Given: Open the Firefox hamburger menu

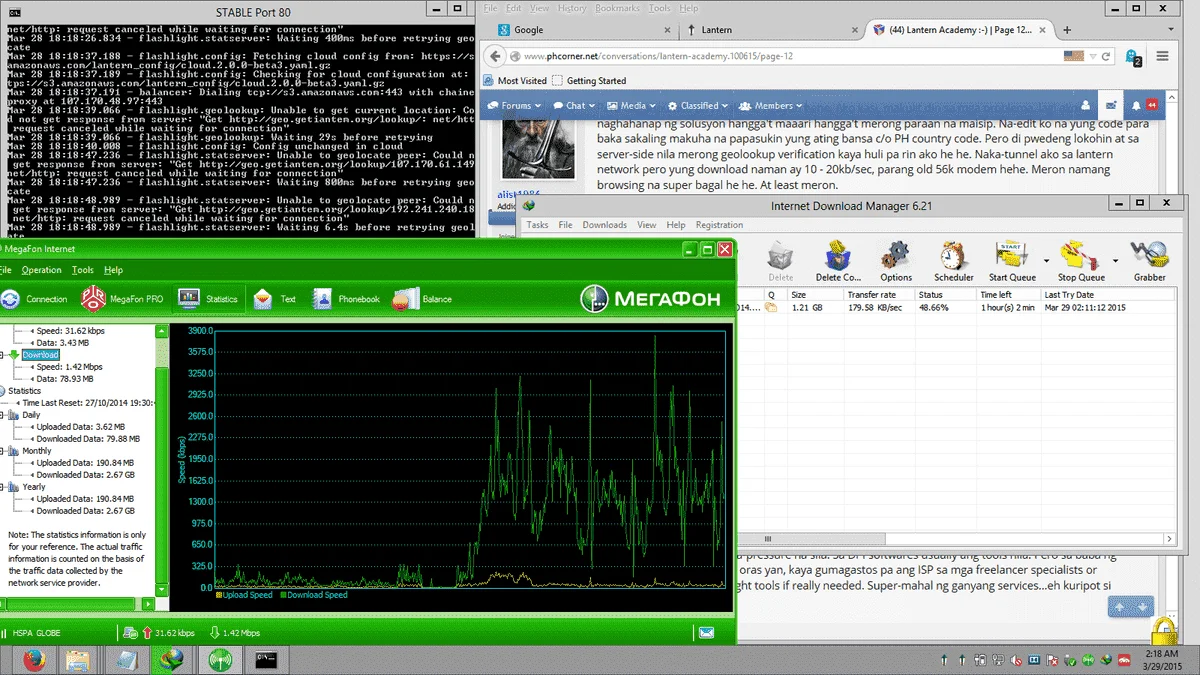Looking at the screenshot, I should (x=1164, y=56).
